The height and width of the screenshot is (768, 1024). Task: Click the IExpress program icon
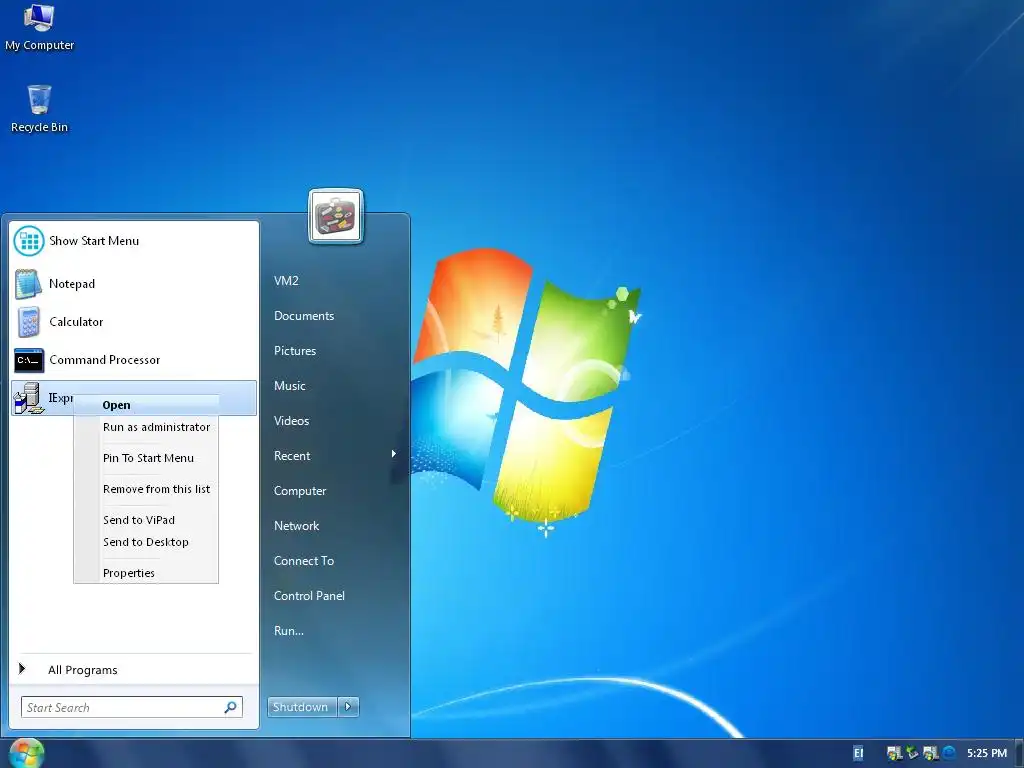[x=29, y=398]
